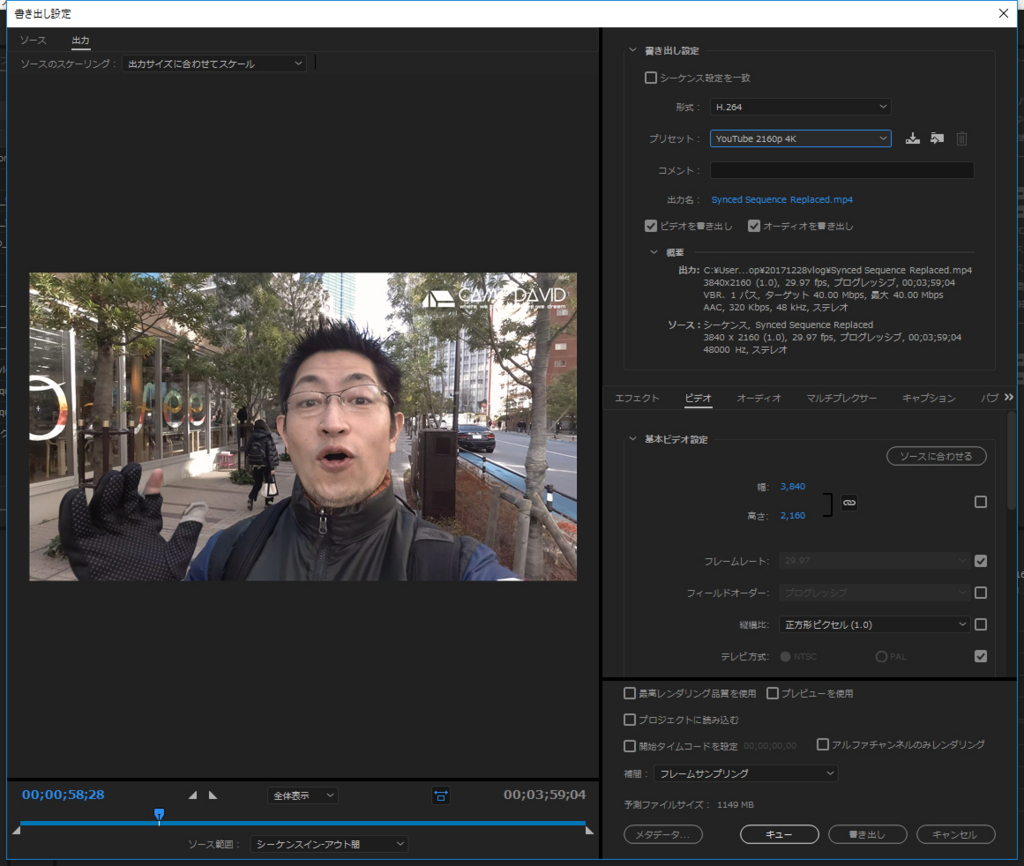The image size is (1024, 866).
Task: Click the blue aspect ratio correction icon
Action: pyautogui.click(x=441, y=795)
